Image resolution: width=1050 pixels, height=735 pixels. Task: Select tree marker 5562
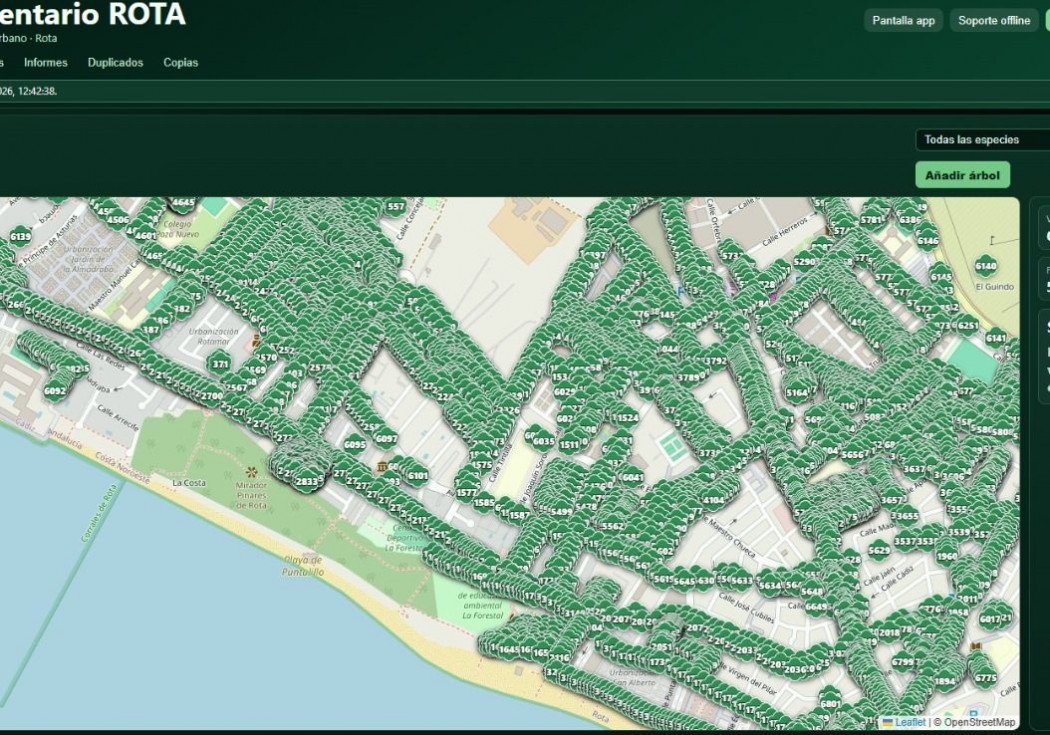612,525
